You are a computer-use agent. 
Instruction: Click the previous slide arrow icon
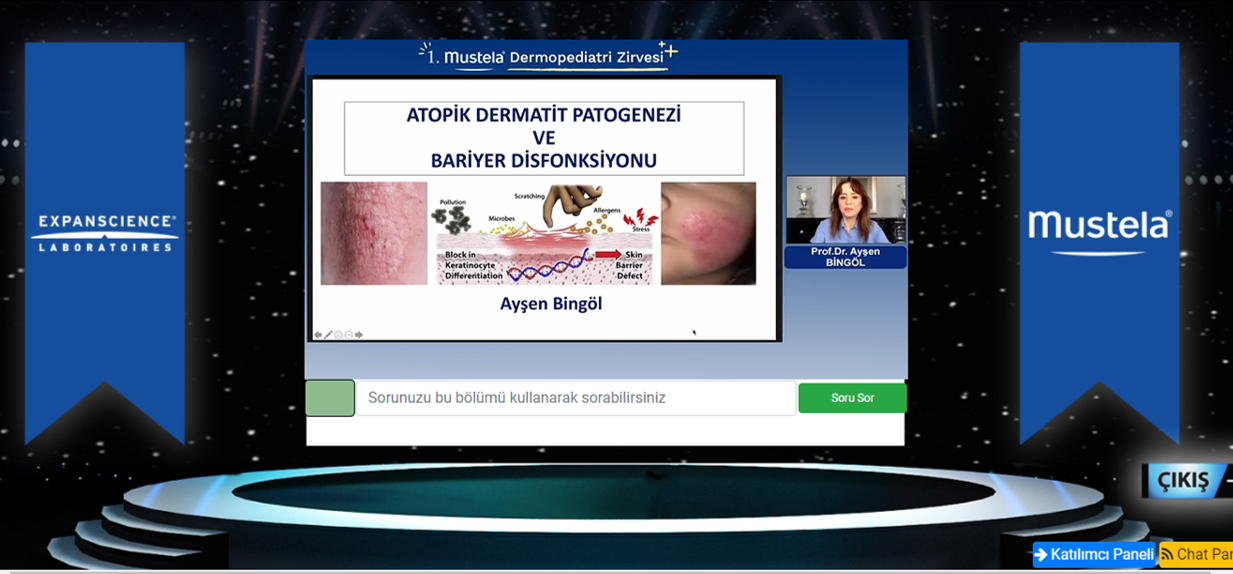318,335
